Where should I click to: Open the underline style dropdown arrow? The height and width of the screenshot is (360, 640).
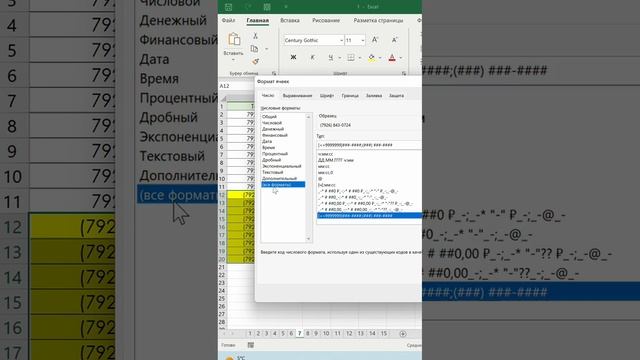pos(339,58)
